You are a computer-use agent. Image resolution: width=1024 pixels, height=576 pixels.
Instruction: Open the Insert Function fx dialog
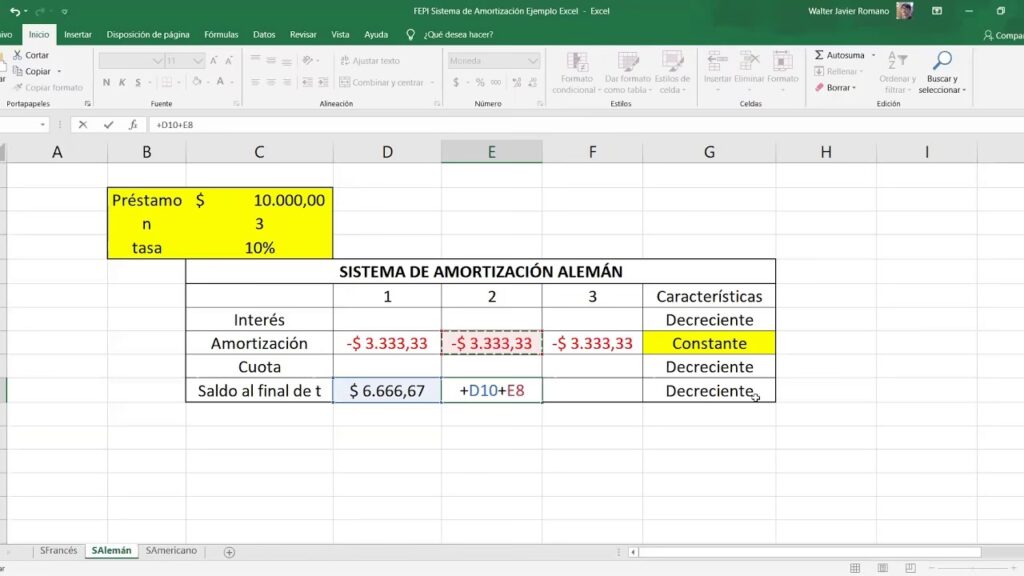click(x=132, y=125)
